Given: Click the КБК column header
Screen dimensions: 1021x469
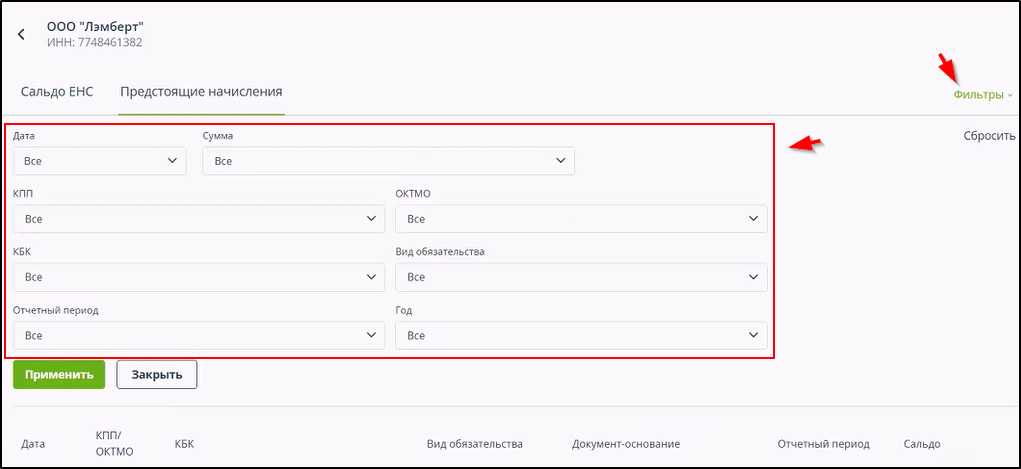Looking at the screenshot, I should tap(184, 444).
